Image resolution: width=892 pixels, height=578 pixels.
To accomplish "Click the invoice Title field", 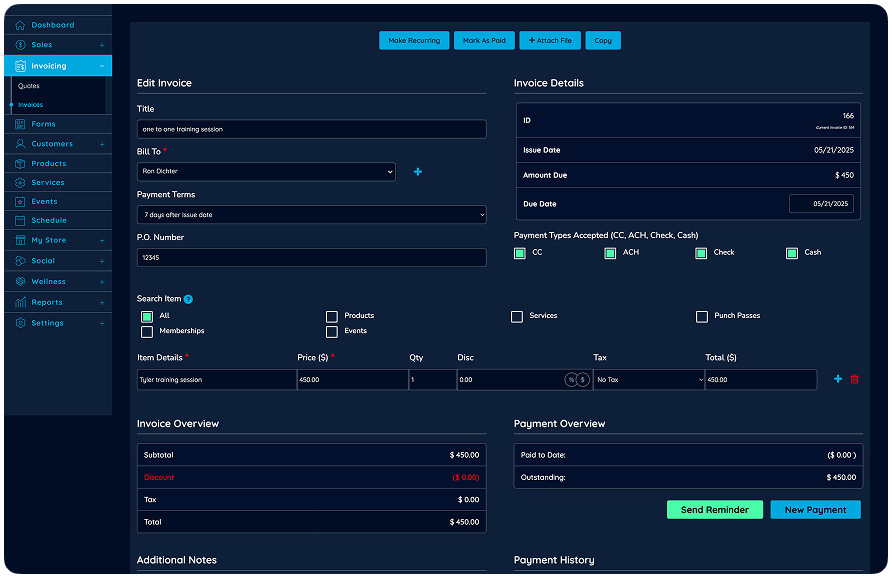I will [x=312, y=129].
